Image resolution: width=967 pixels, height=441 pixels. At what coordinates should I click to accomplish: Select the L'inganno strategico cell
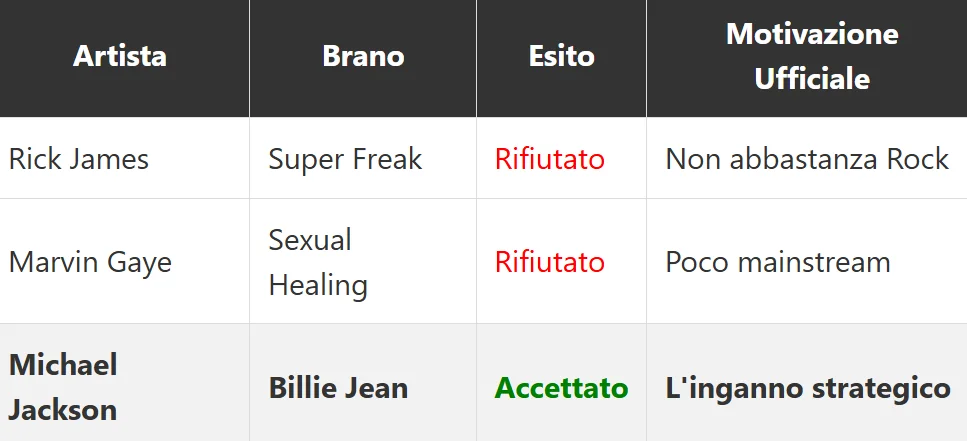(x=807, y=388)
